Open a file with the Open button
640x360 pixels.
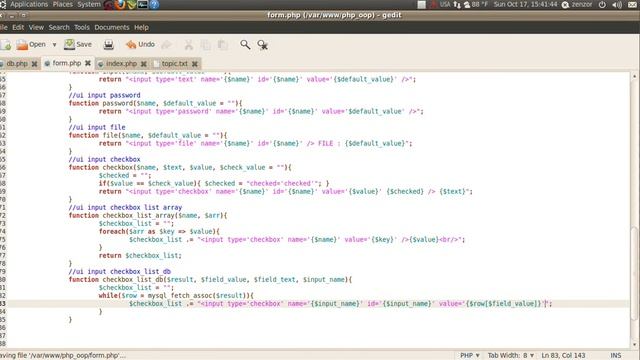(31, 44)
